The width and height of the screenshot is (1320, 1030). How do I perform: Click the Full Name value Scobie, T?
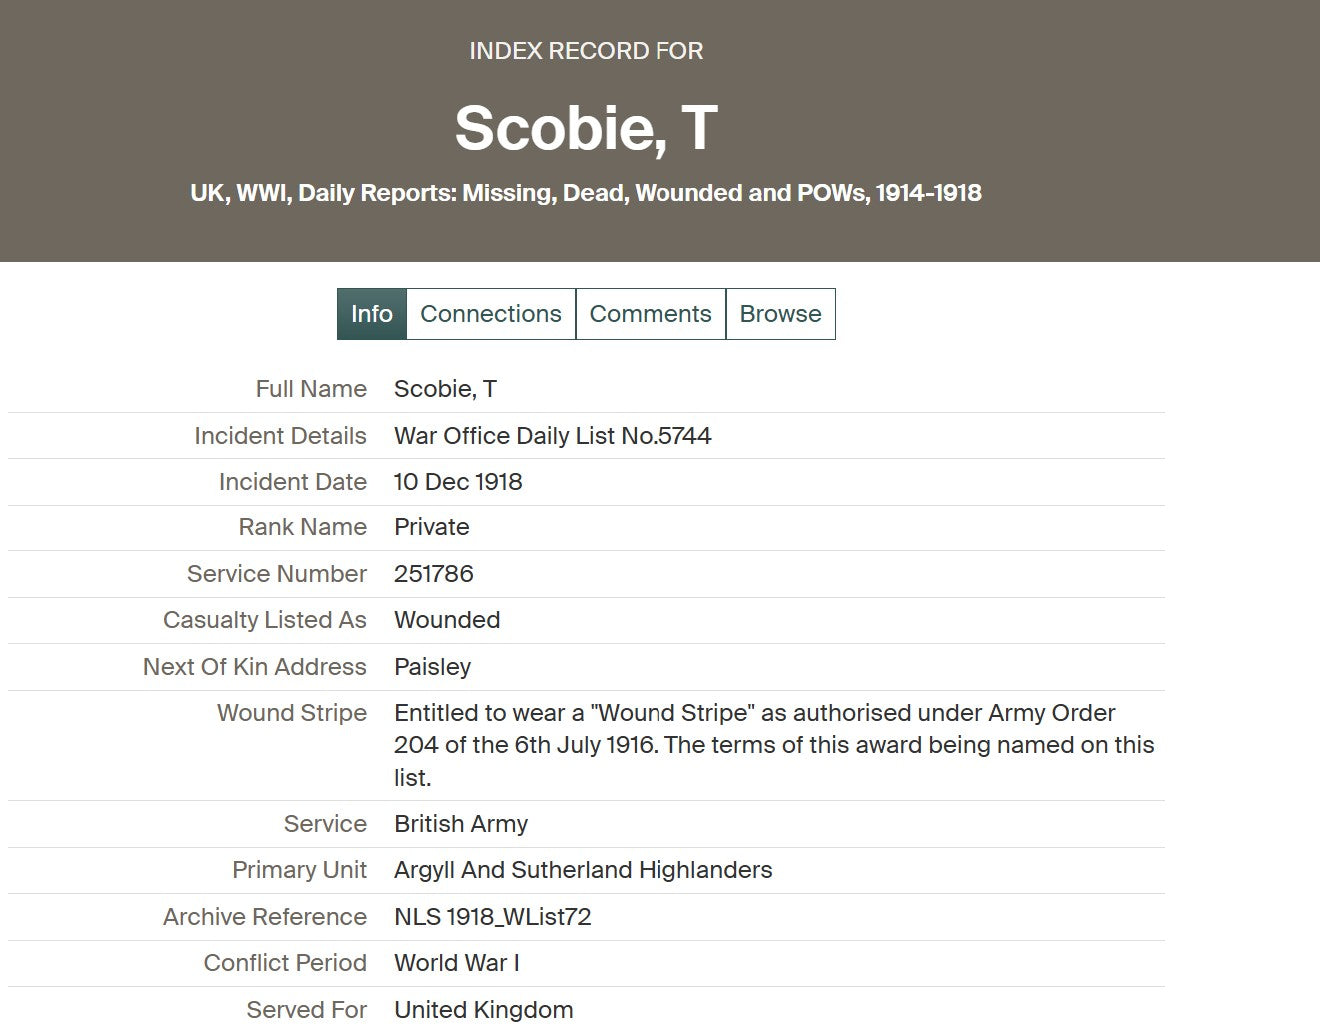(445, 389)
